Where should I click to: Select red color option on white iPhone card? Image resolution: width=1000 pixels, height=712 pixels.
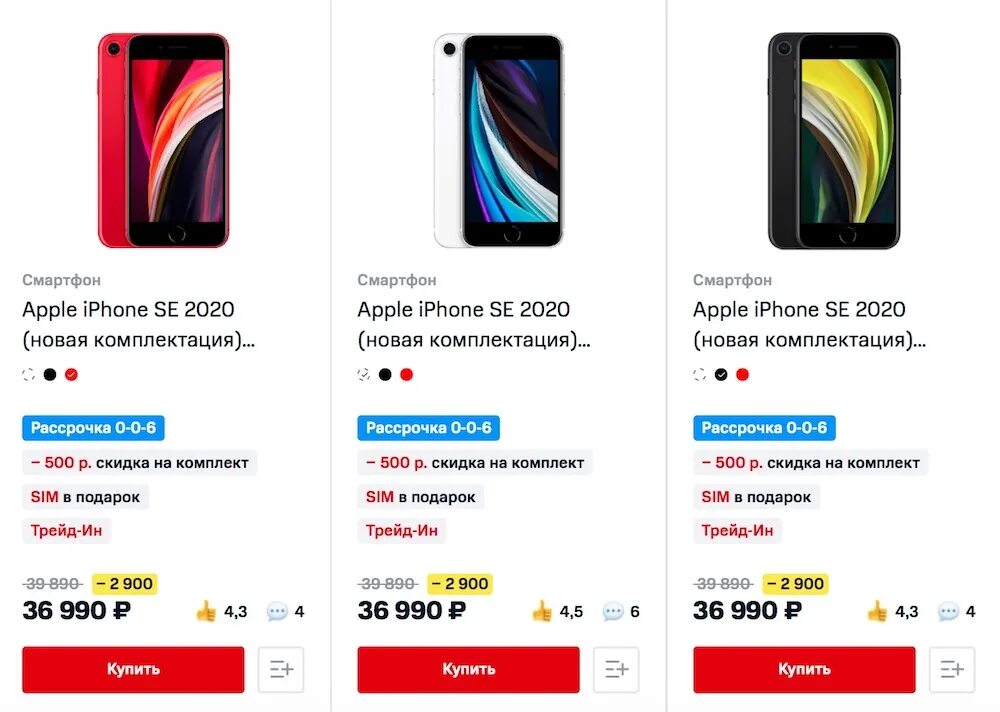click(x=406, y=375)
